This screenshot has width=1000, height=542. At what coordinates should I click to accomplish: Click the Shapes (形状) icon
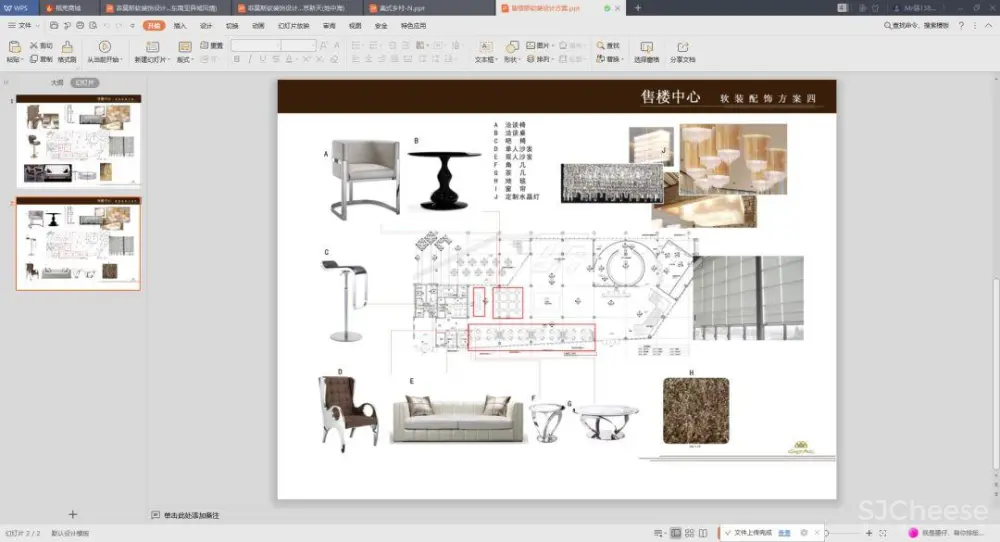coord(511,47)
